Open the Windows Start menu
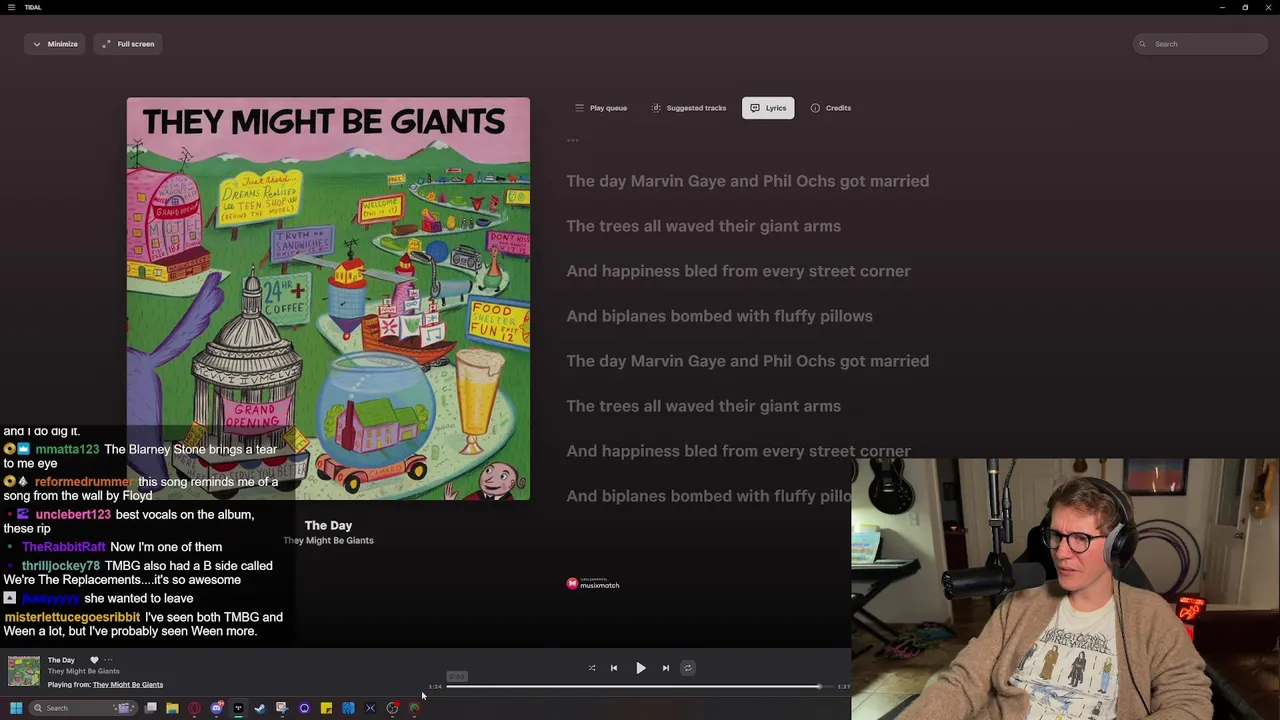This screenshot has height=720, width=1280. coord(16,708)
